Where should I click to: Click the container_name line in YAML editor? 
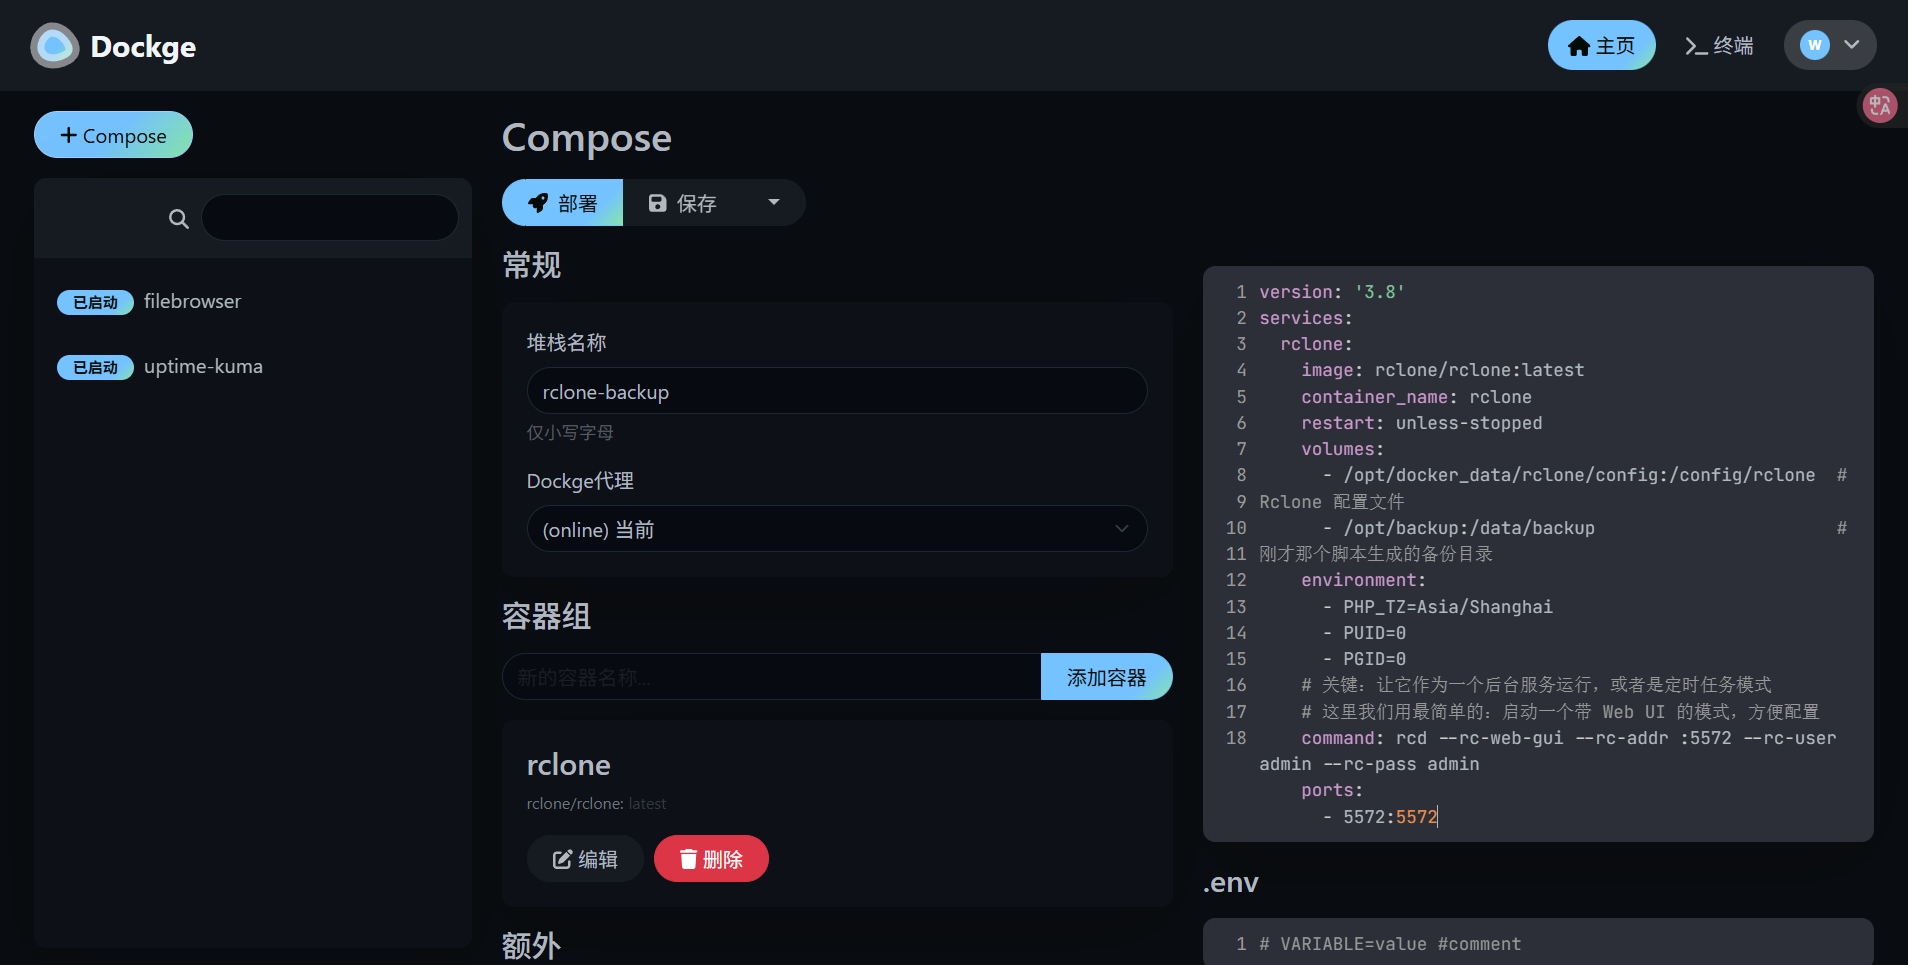pos(1416,397)
